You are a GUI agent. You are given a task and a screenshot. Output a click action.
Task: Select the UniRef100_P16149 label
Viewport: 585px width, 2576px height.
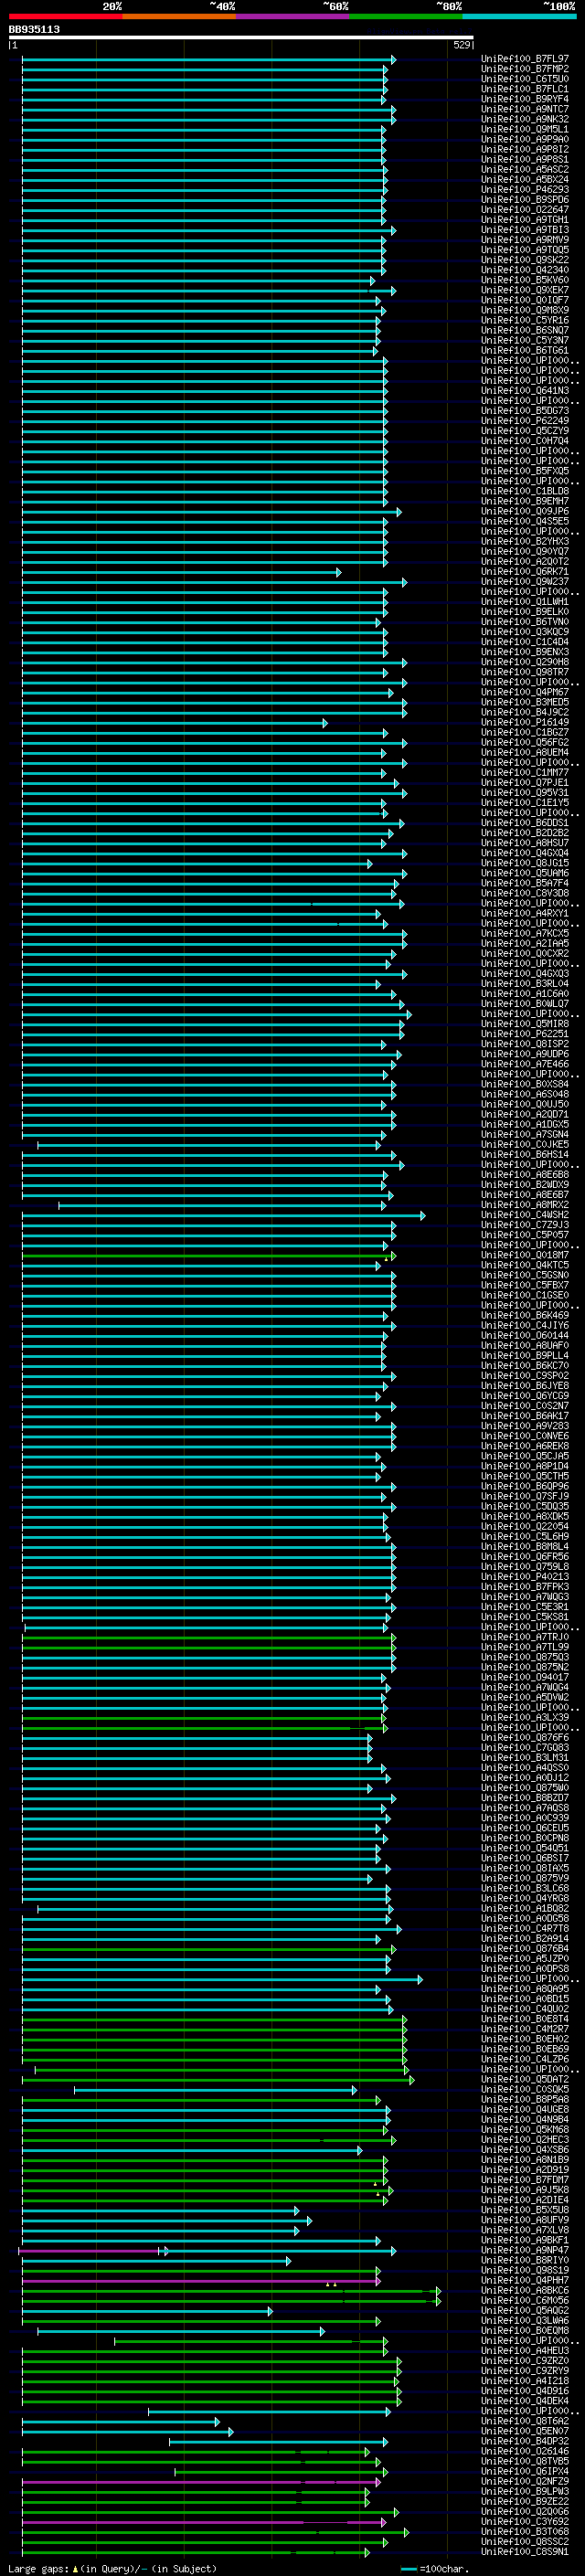point(525,722)
